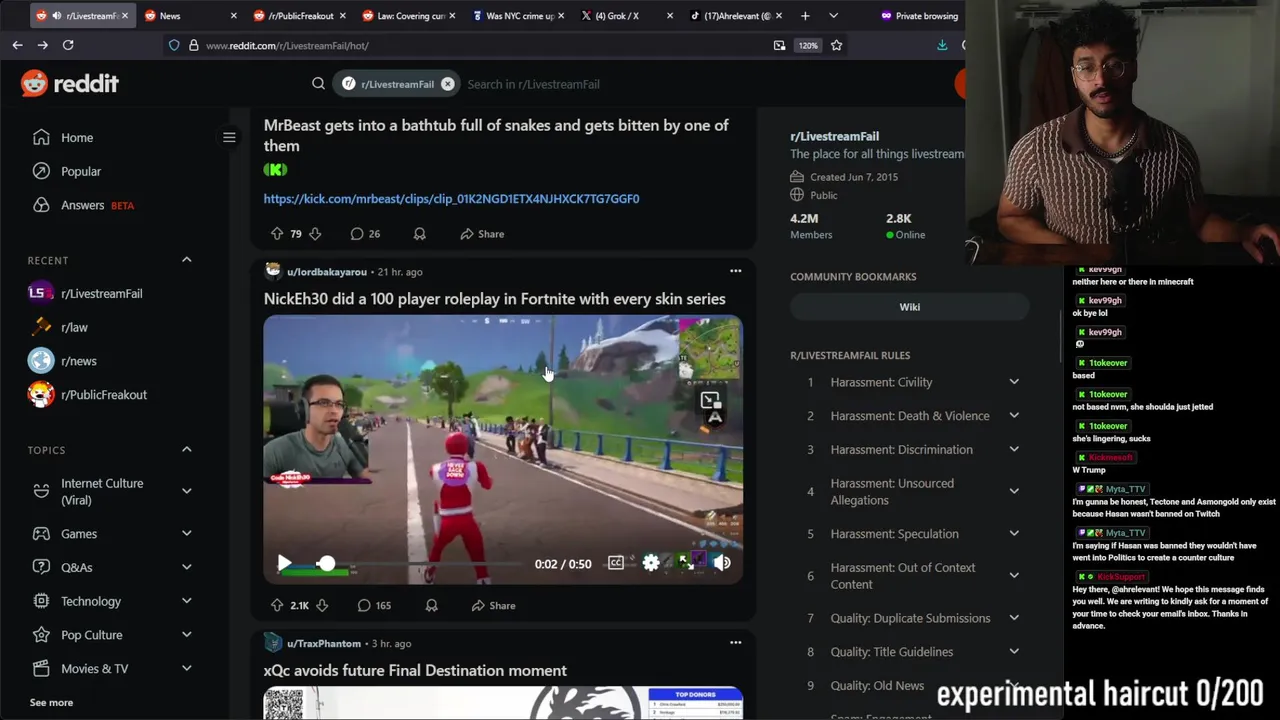Open u/lordbakayarou profile
Image resolution: width=1280 pixels, height=720 pixels.
click(326, 272)
